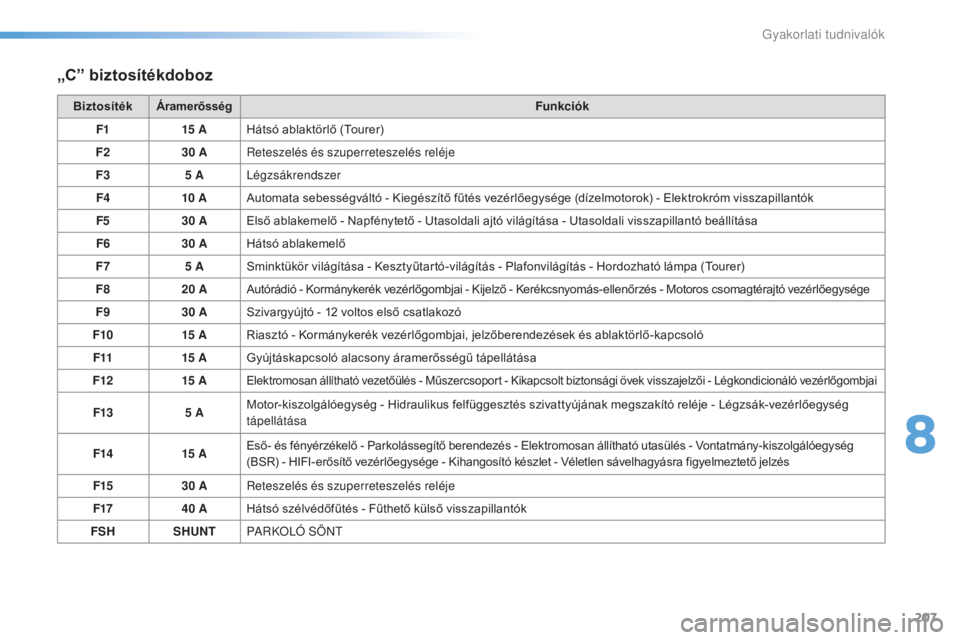Select the F4 fuse row label
Screen dimensions: 960x640
click(102, 198)
